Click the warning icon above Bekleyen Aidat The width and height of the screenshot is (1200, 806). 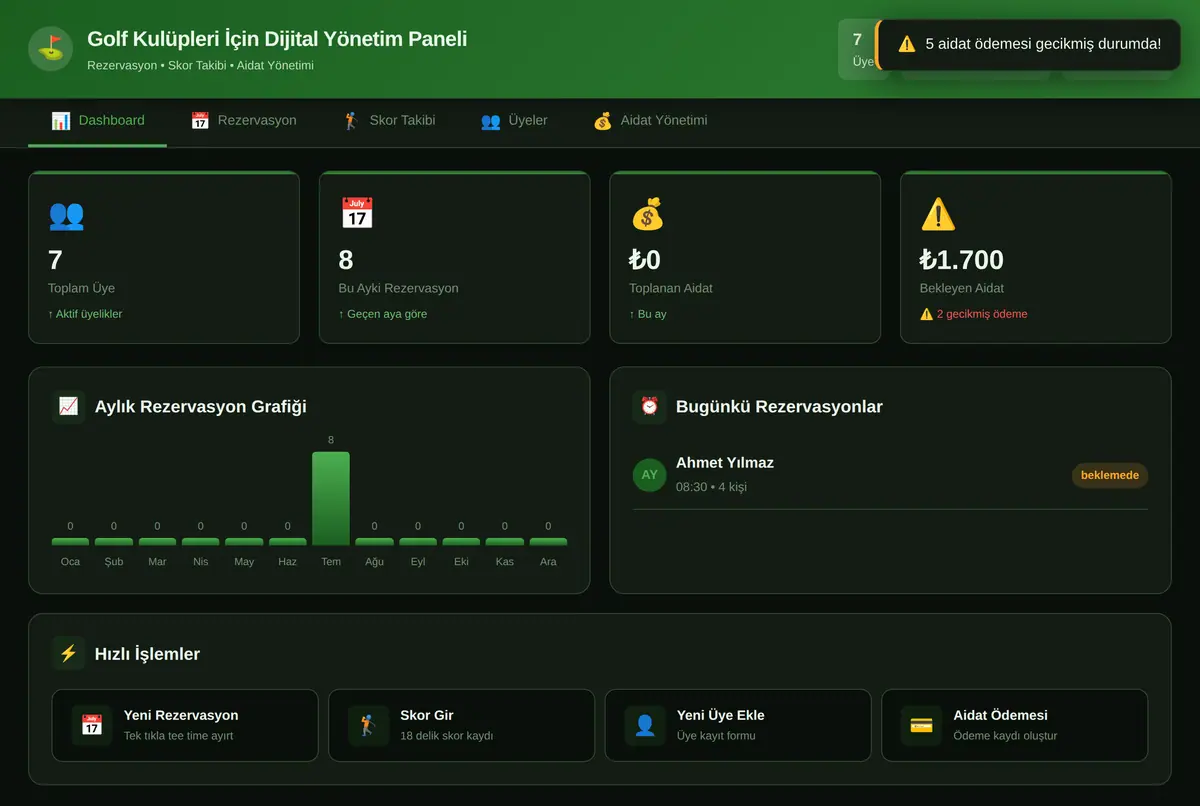coord(938,214)
